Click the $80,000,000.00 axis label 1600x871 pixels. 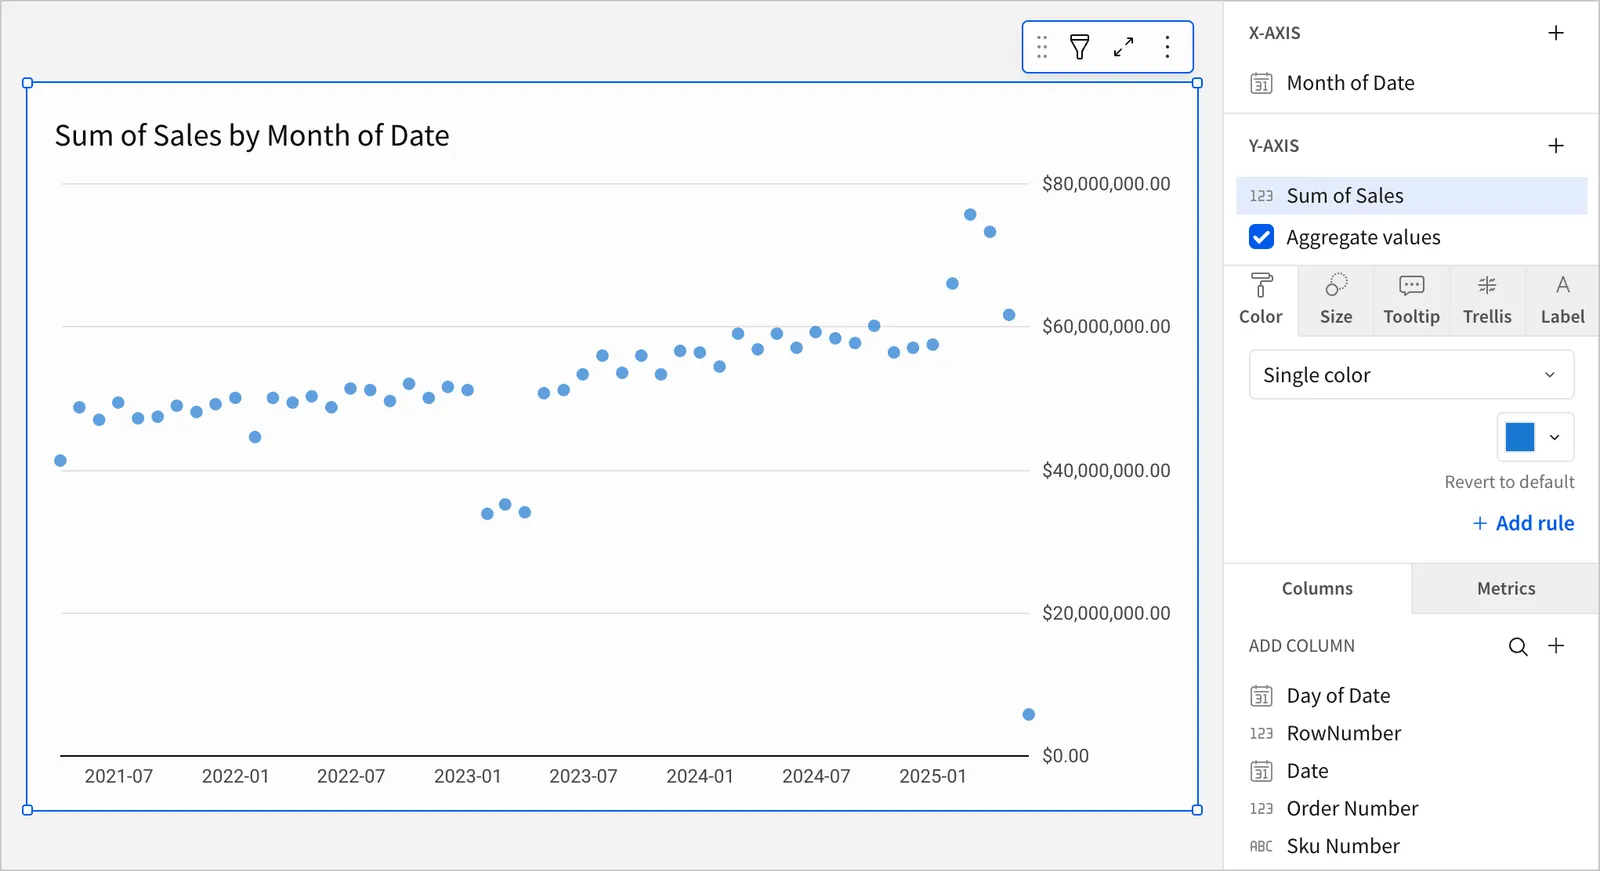pos(1106,184)
